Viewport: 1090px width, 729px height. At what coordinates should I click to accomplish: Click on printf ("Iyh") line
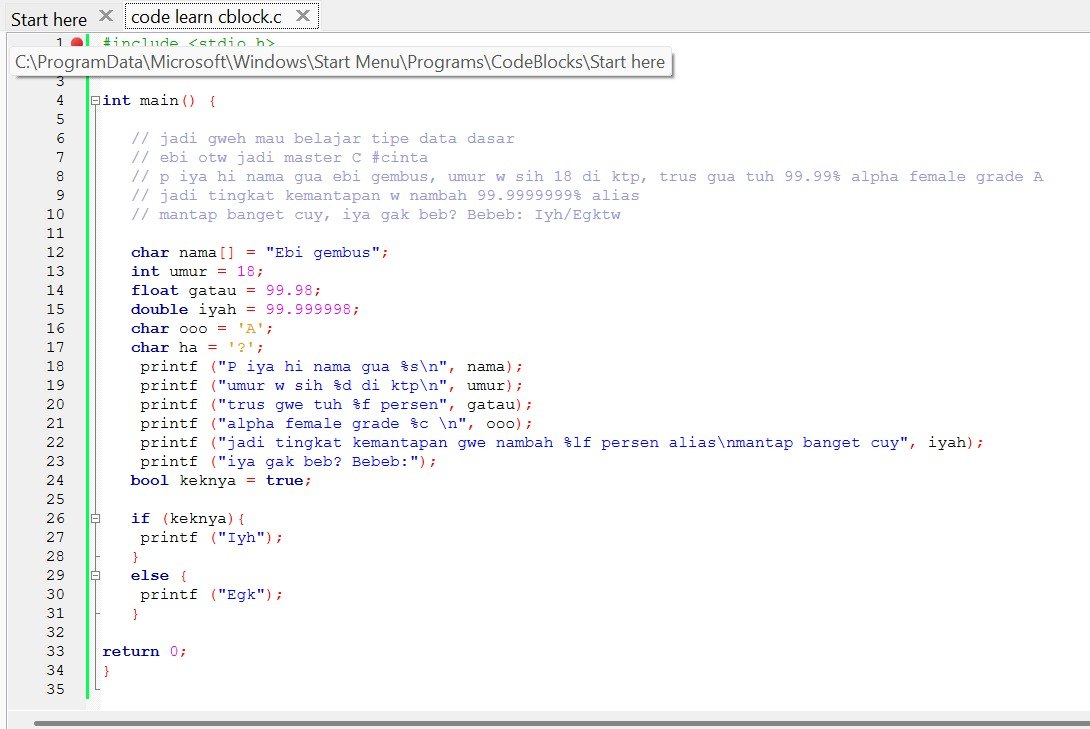pyautogui.click(x=211, y=537)
